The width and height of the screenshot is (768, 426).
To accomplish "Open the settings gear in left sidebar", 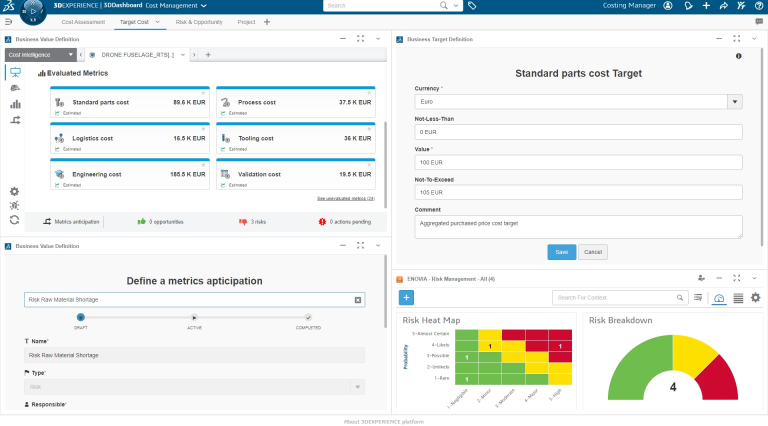I will [15, 191].
